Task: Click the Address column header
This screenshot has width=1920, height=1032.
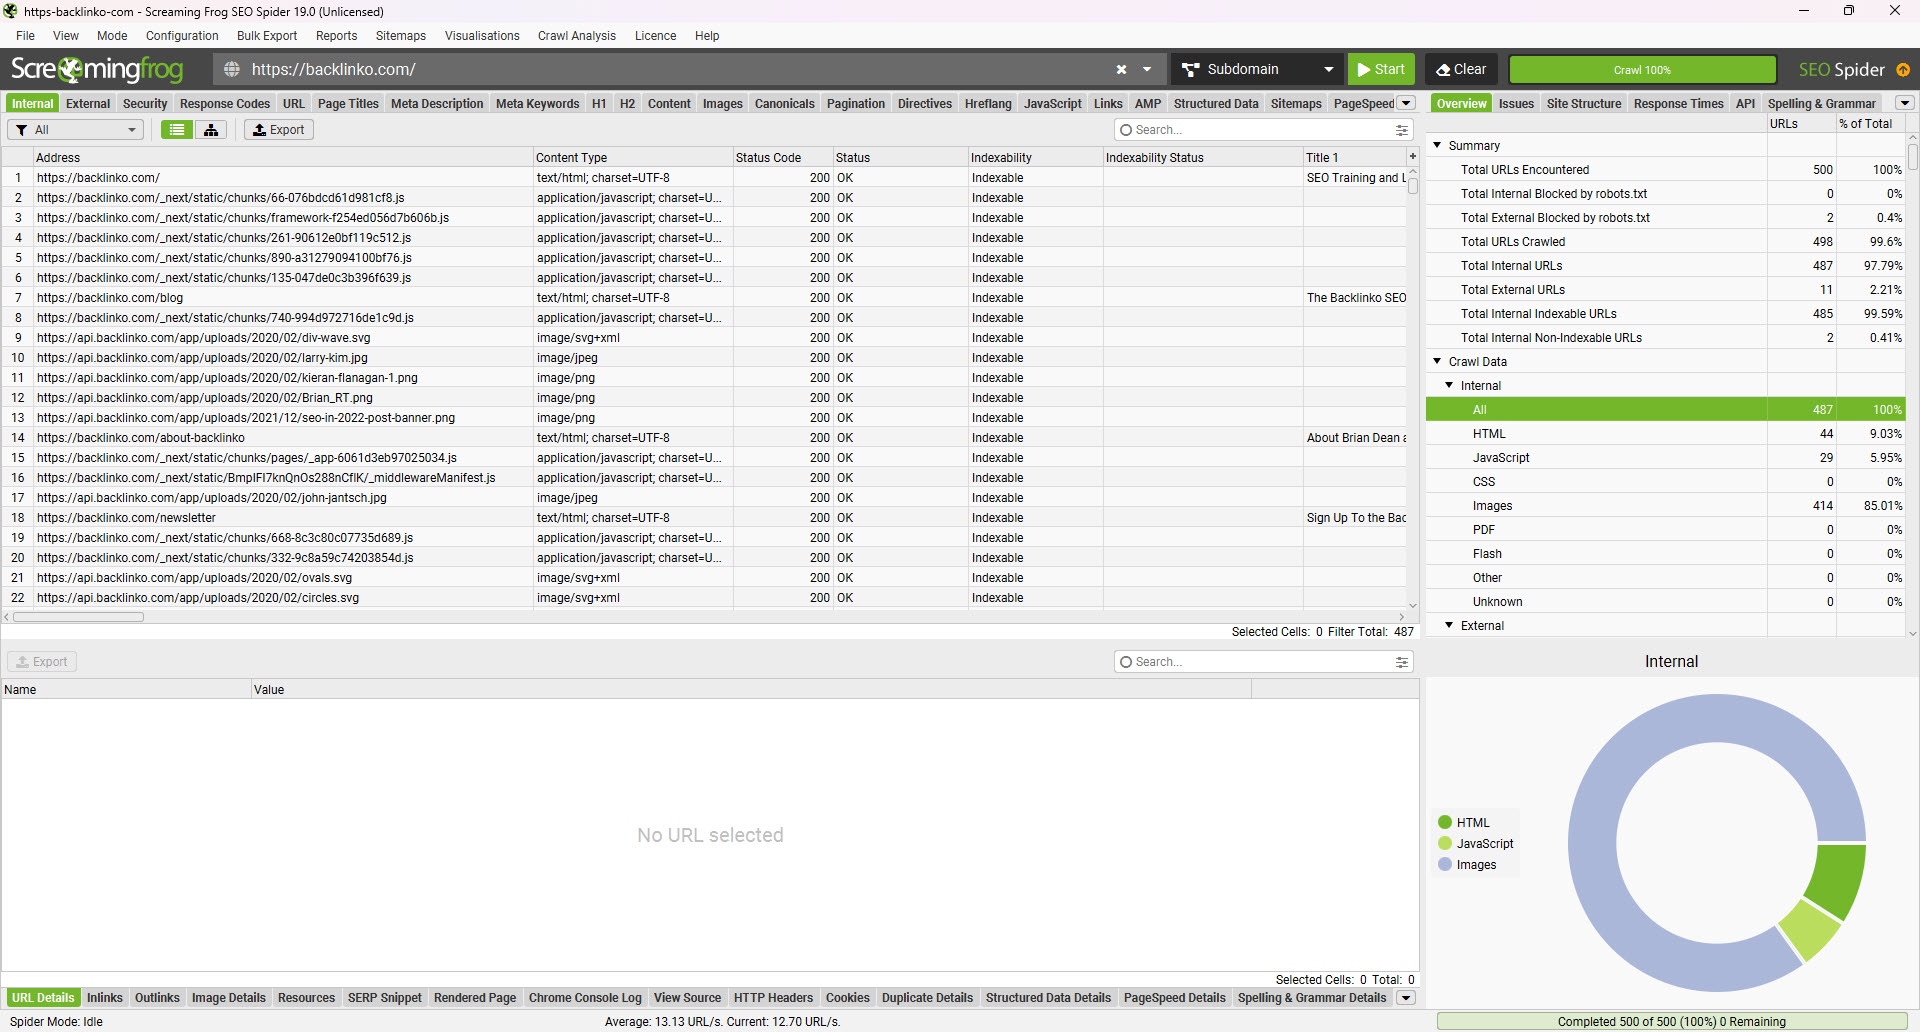Action: [283, 157]
